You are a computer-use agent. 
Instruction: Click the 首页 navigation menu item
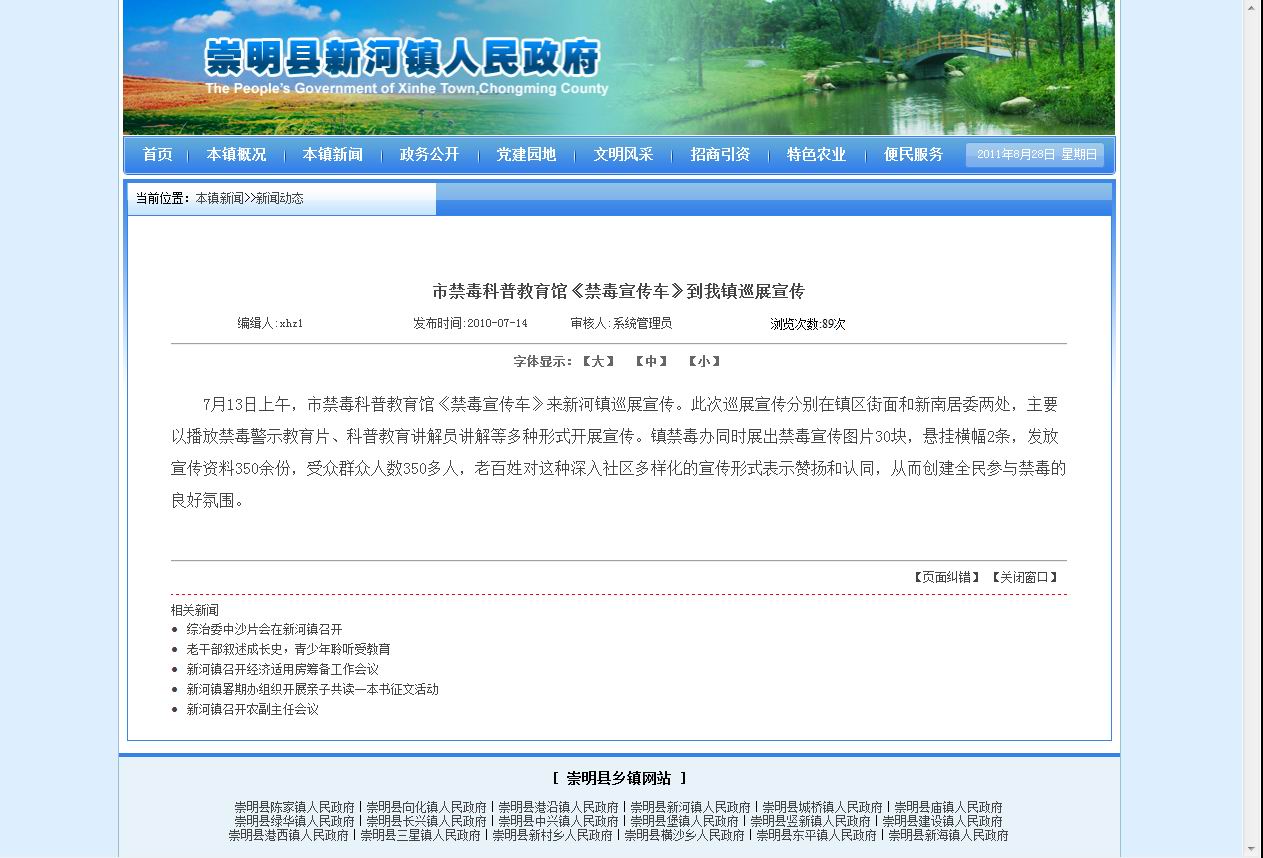point(157,155)
